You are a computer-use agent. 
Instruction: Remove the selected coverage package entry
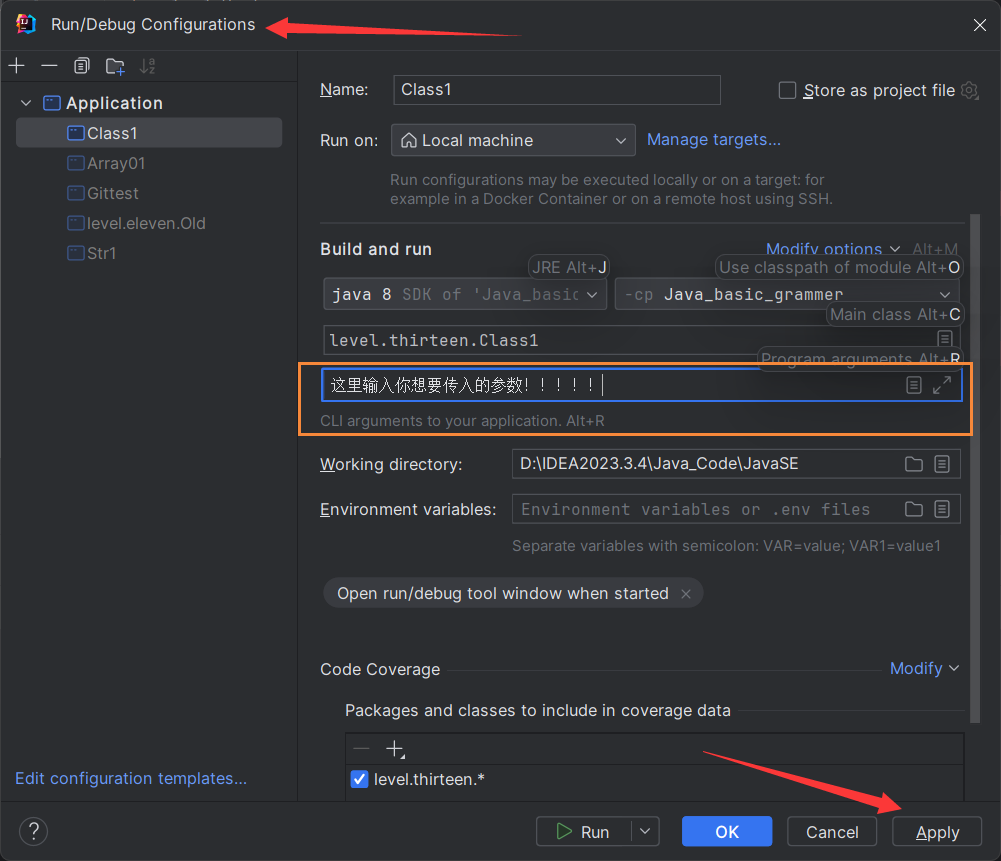[361, 749]
